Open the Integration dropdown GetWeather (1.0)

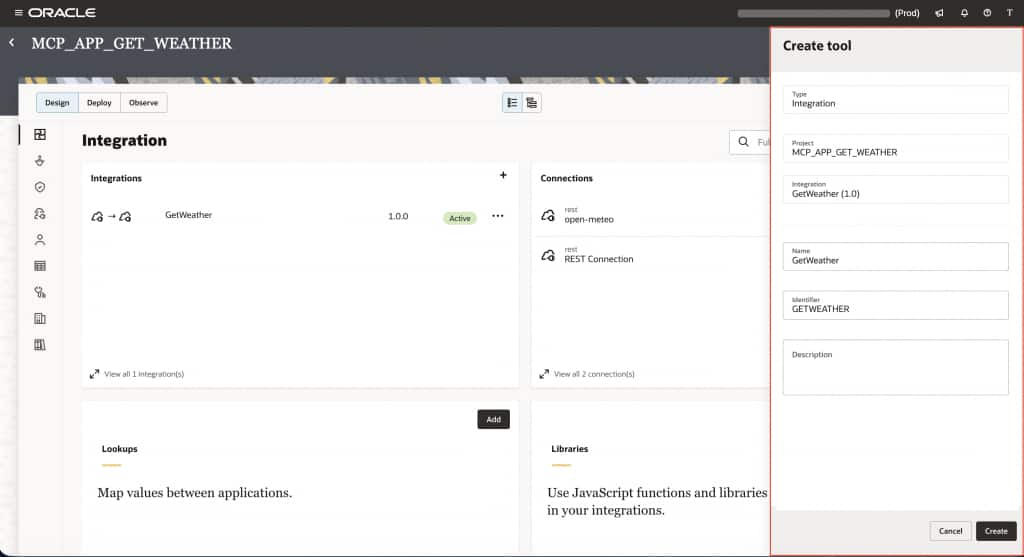[x=895, y=189]
